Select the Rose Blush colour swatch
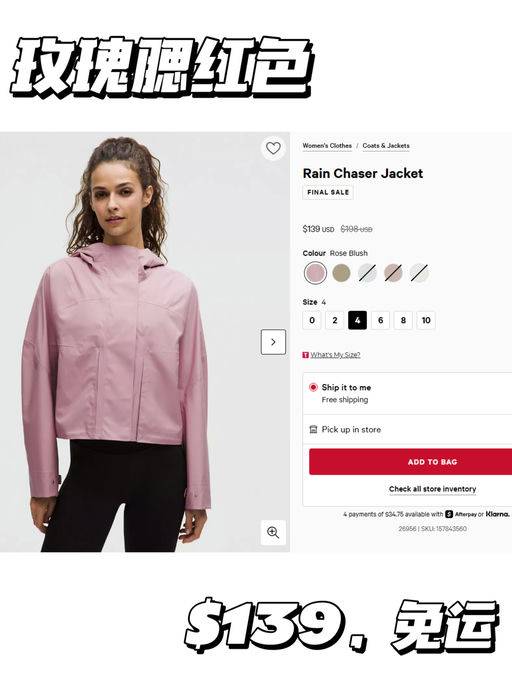The image size is (512, 683). point(315,273)
